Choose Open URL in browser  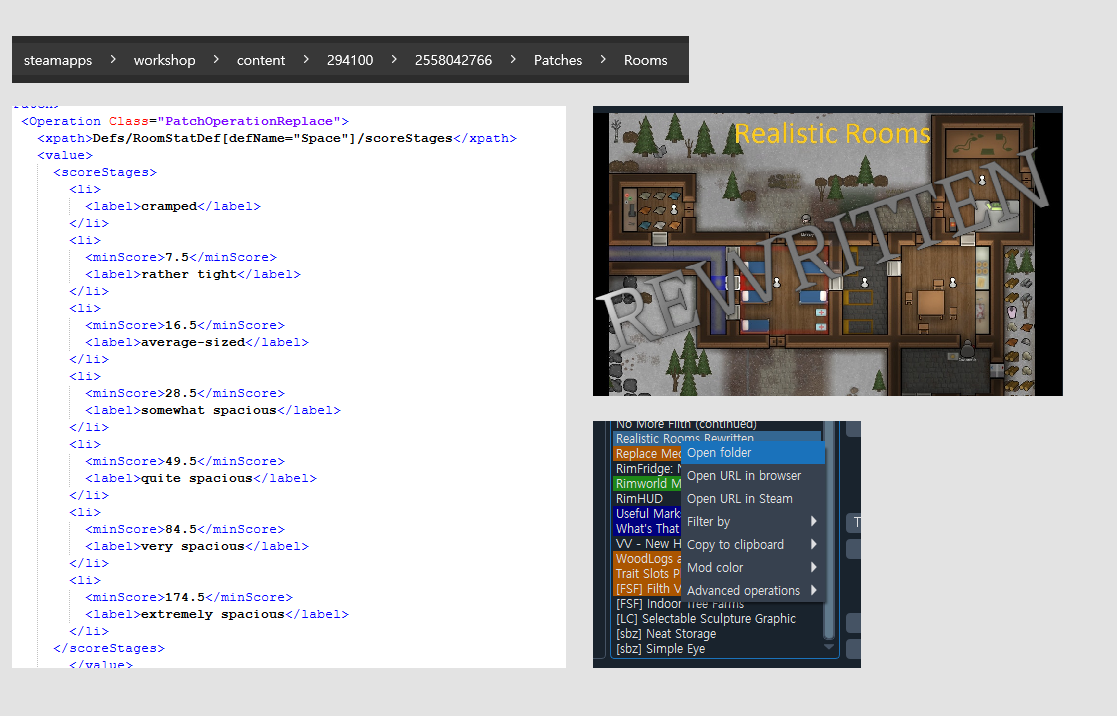(x=753, y=476)
